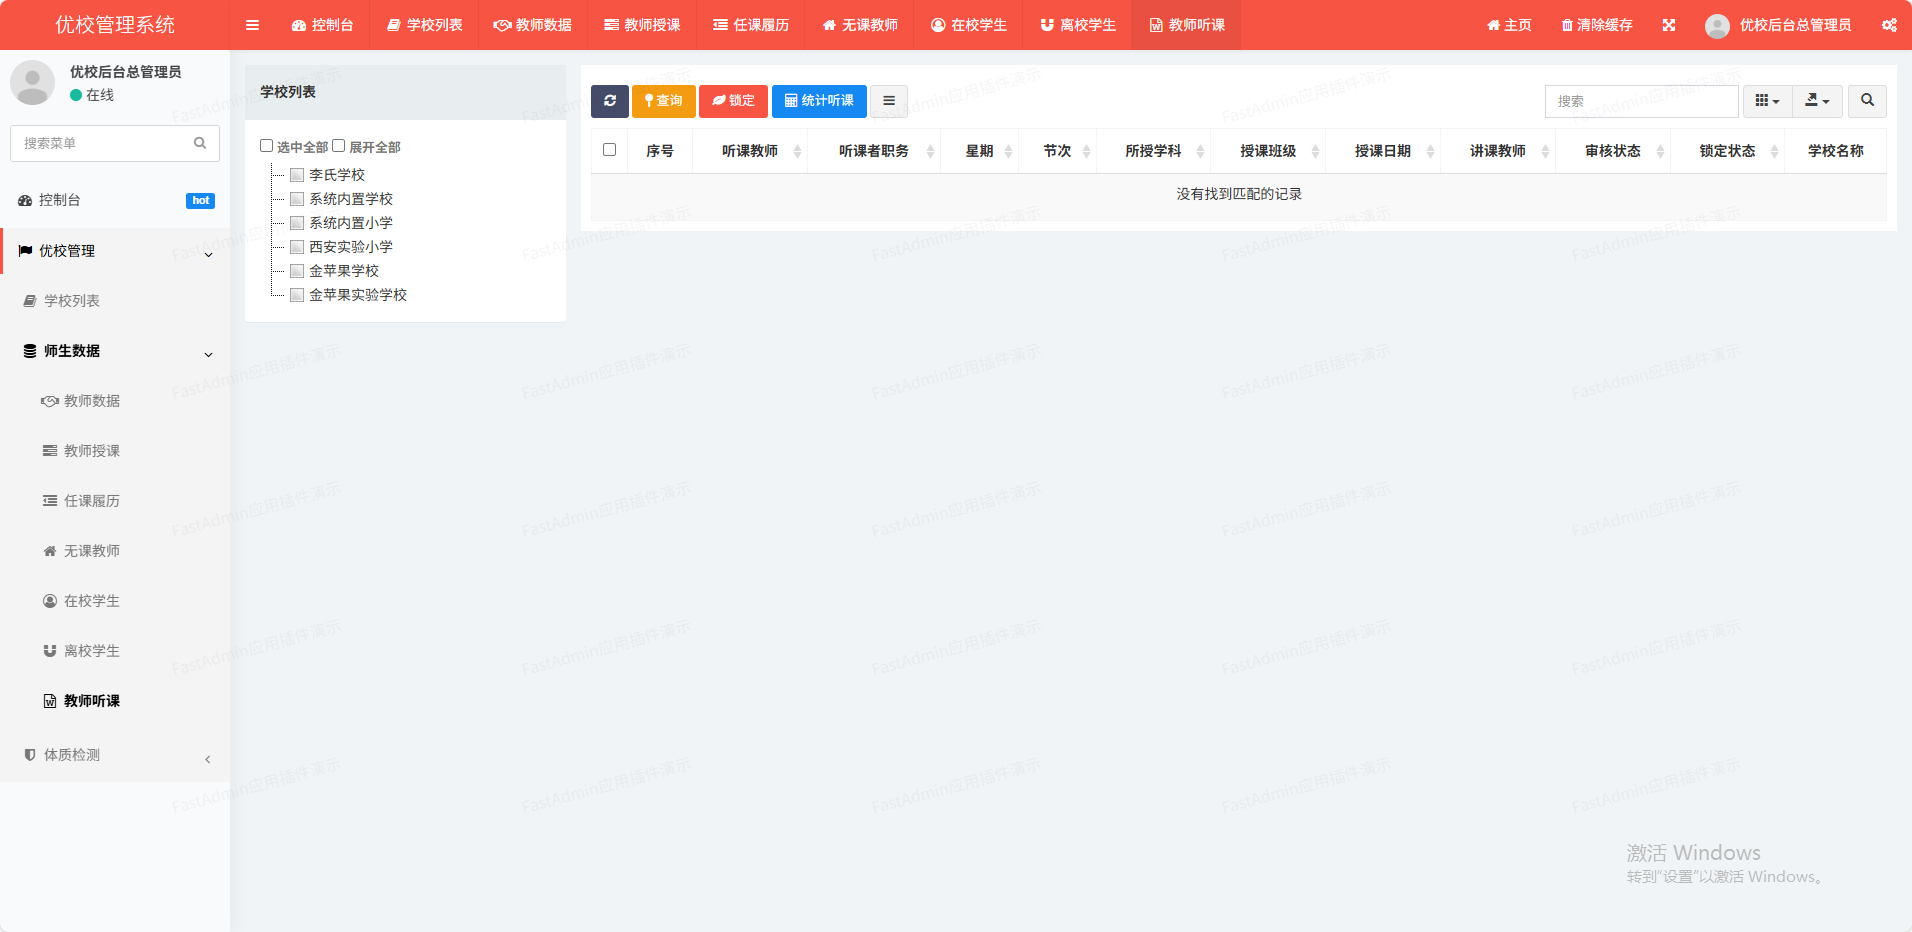This screenshot has width=1912, height=932.
Task: Click the list toggle icon after 统计听课
Action: 889,101
